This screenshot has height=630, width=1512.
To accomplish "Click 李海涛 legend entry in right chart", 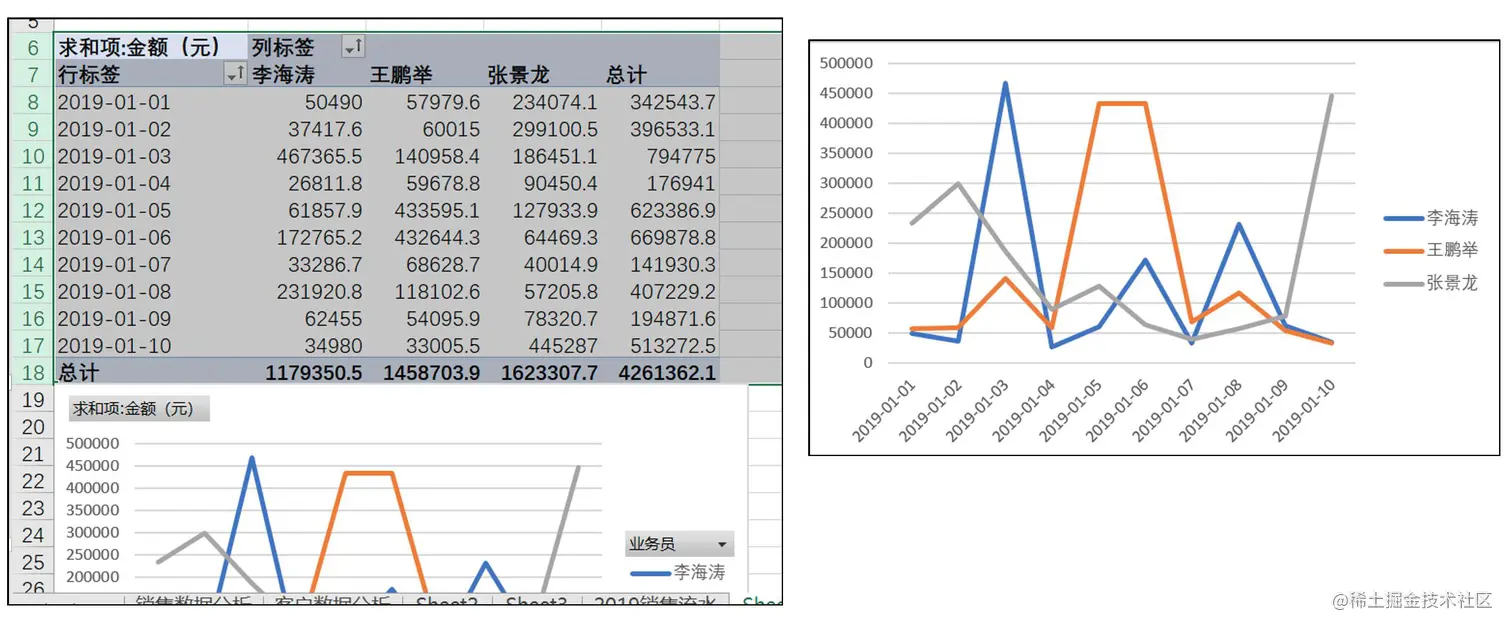I will (1430, 217).
